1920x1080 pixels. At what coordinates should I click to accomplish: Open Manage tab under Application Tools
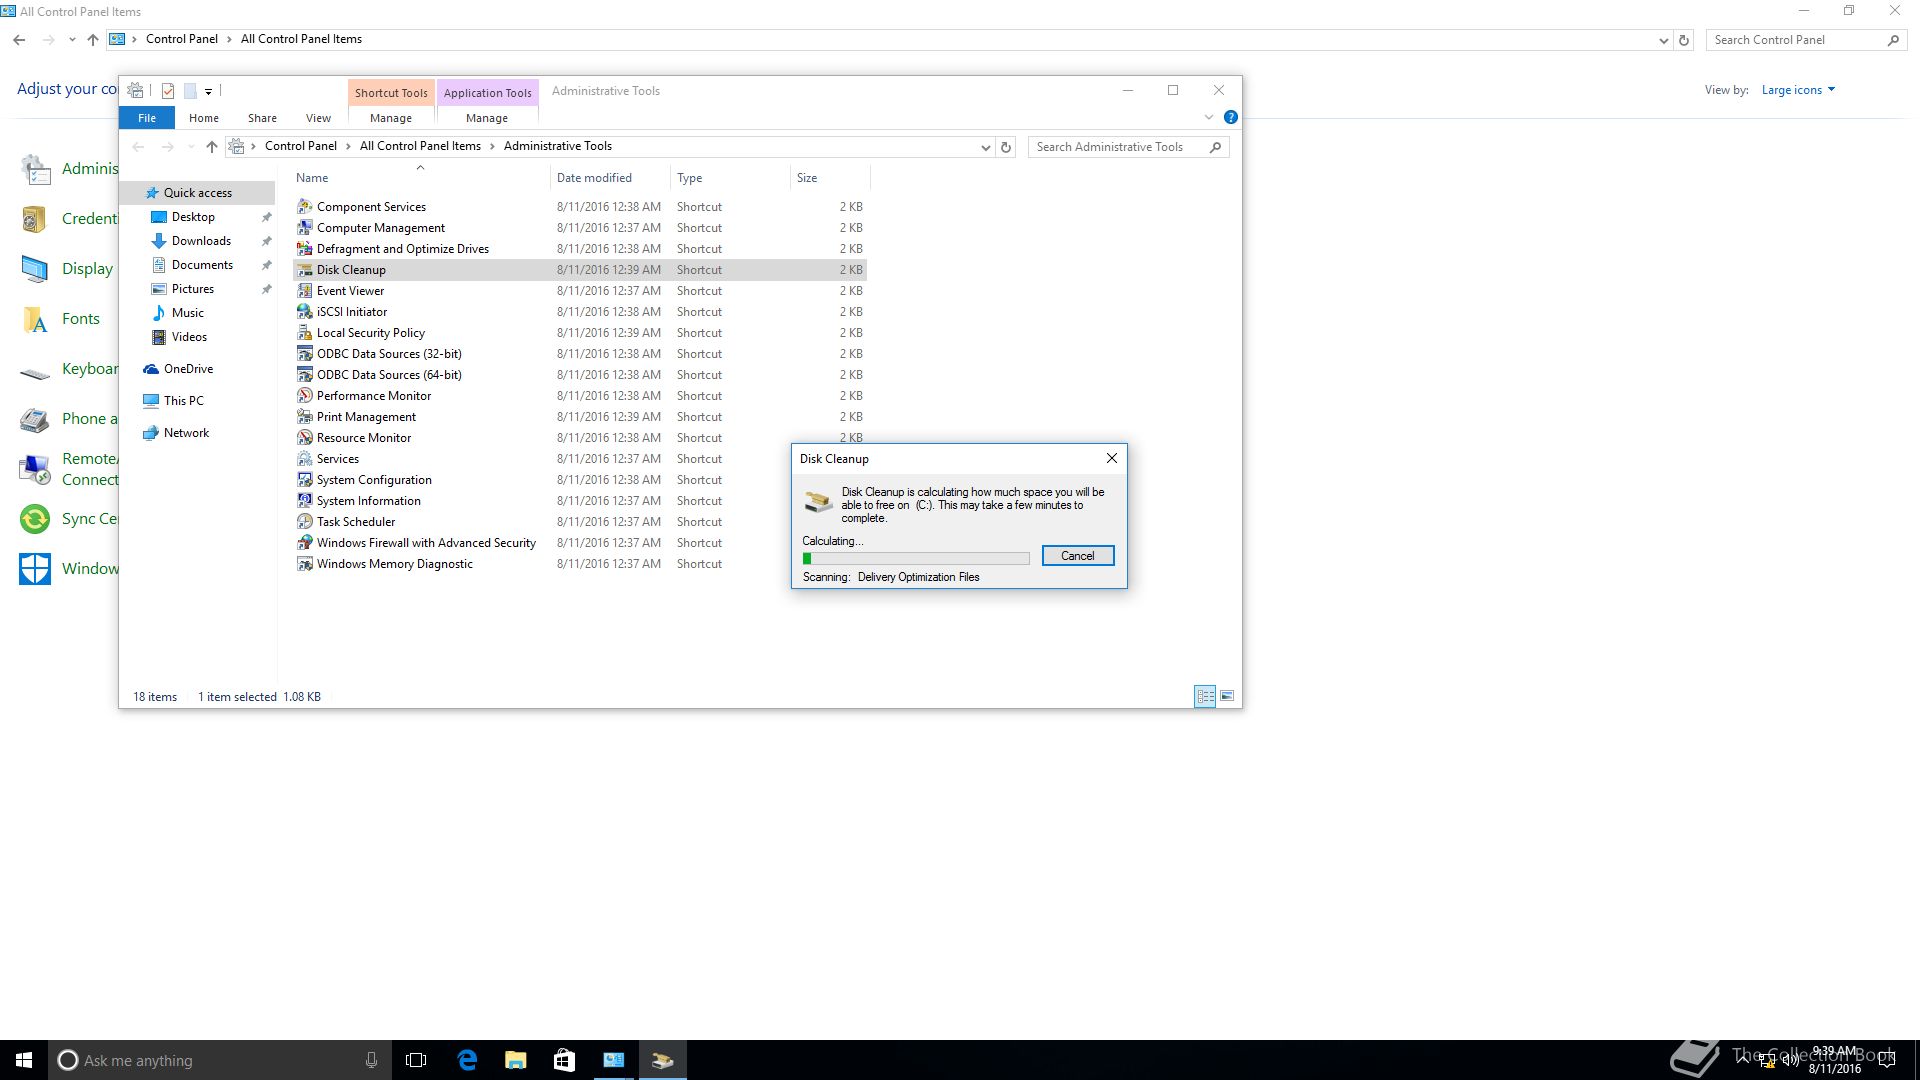pos(487,118)
